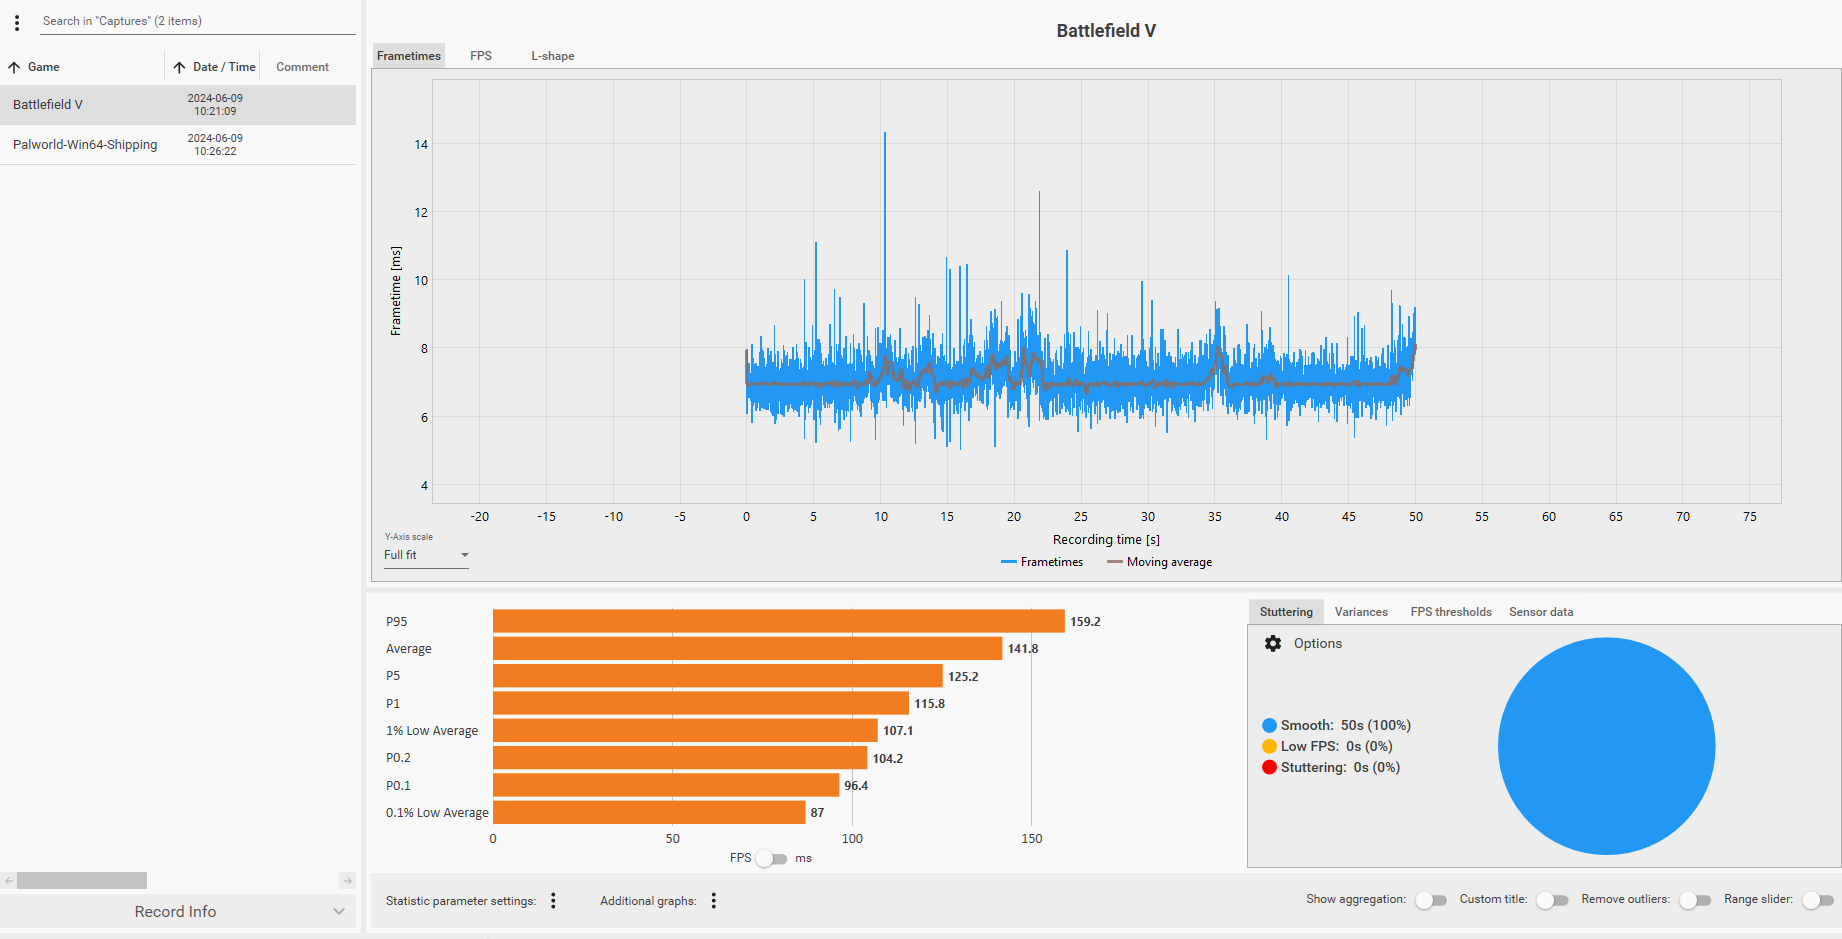Click the P0.1 bar showing 96.4

(x=666, y=785)
